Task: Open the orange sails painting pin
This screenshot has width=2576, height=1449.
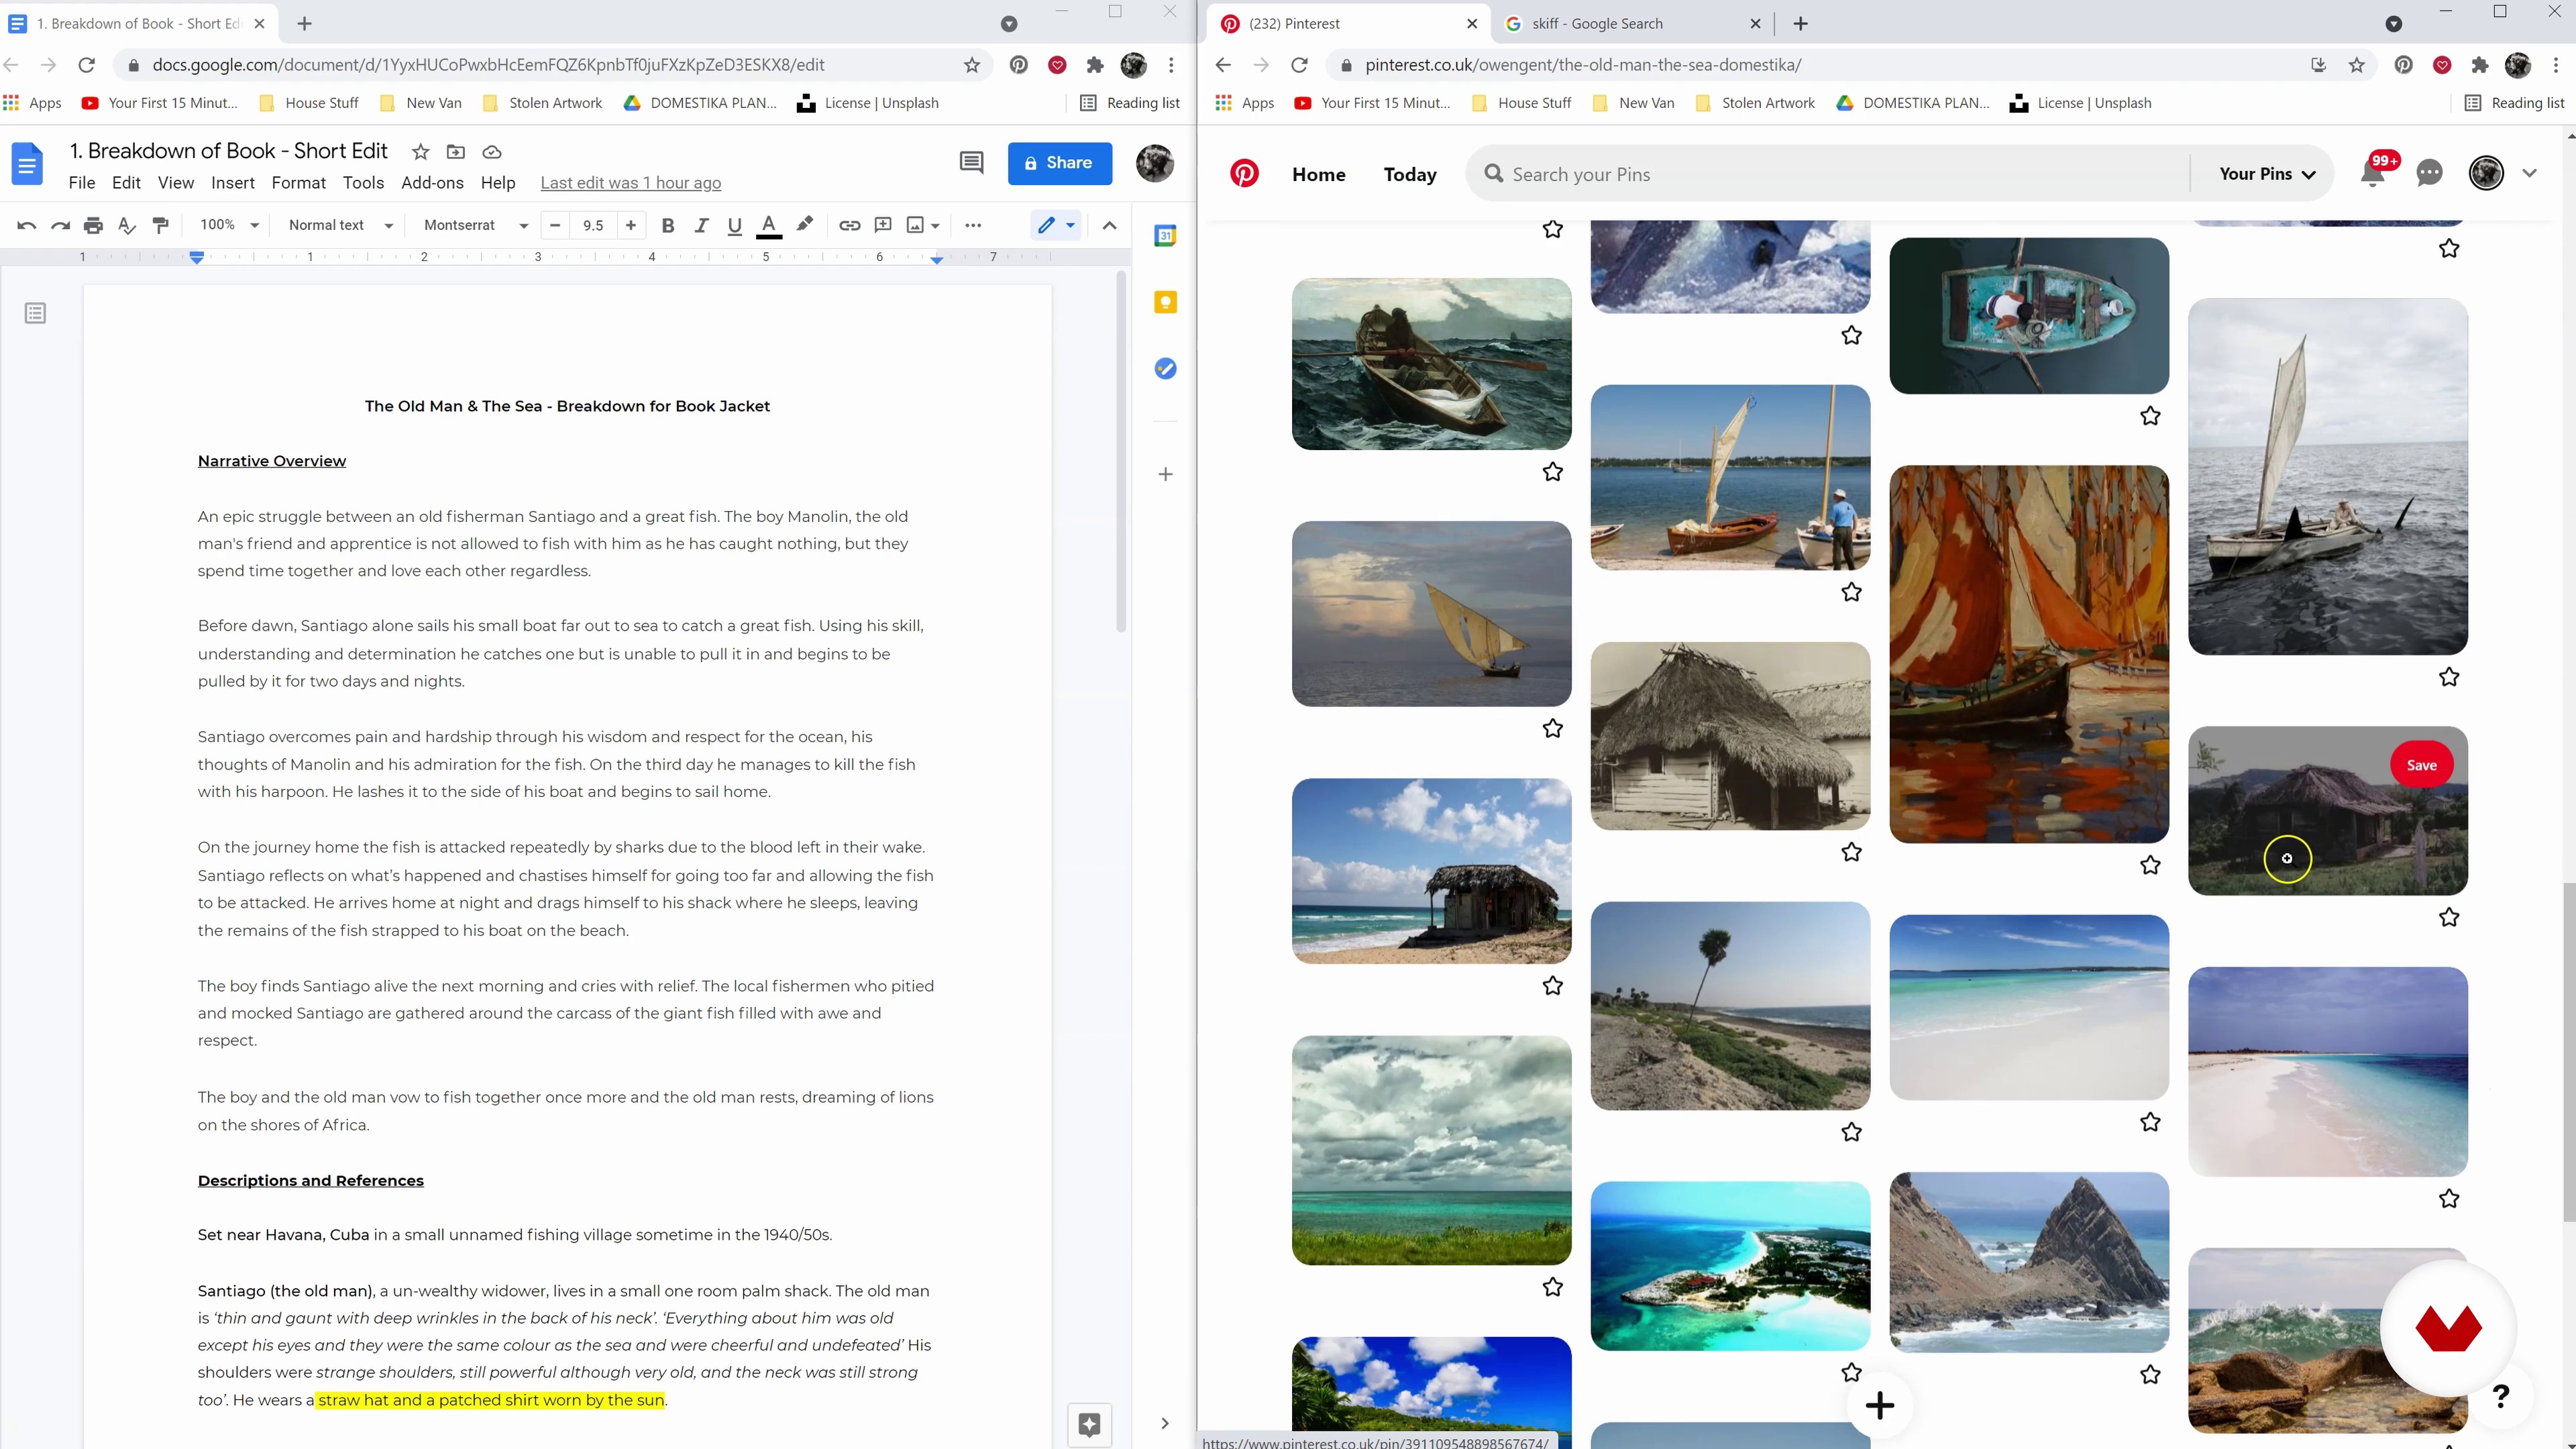Action: (2029, 654)
